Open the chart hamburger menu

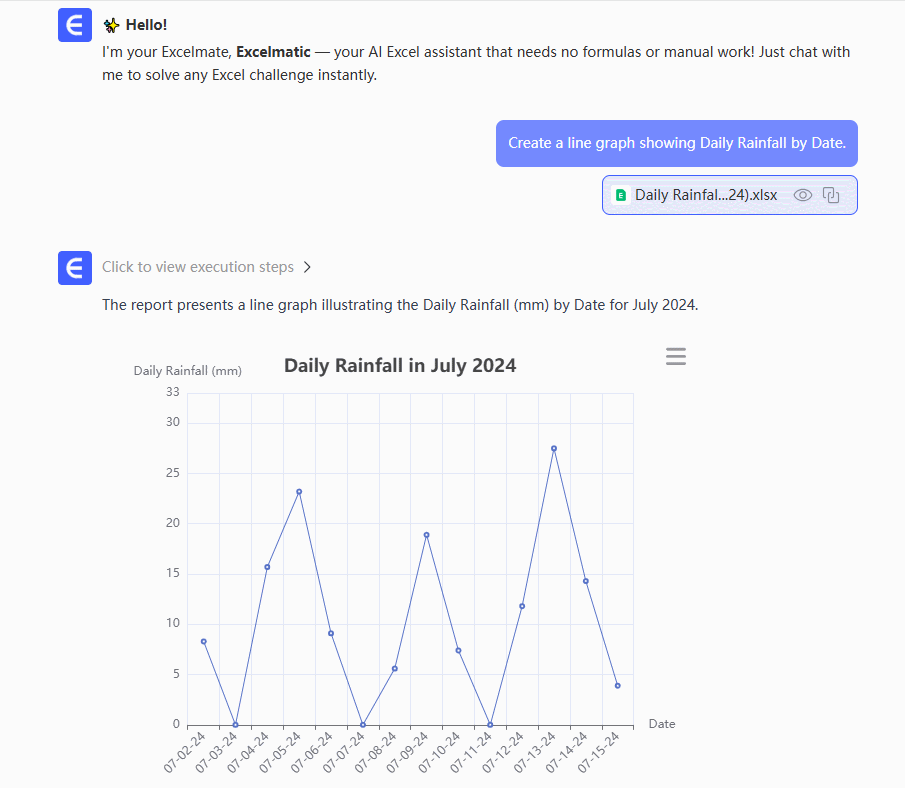point(676,357)
